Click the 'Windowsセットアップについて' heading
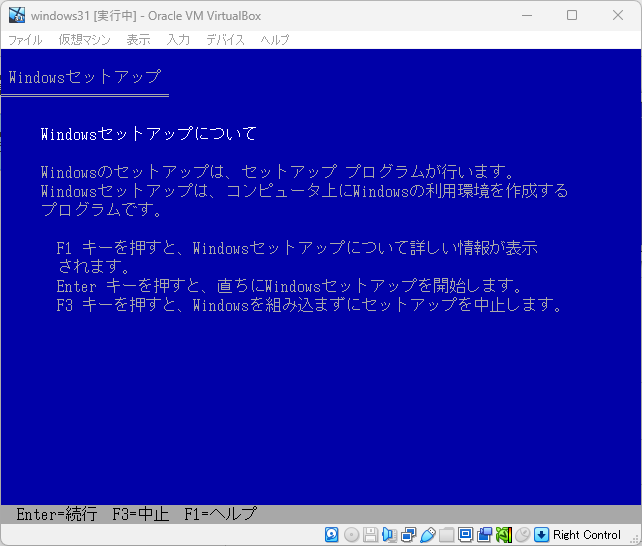Image resolution: width=642 pixels, height=546 pixels. click(x=149, y=134)
